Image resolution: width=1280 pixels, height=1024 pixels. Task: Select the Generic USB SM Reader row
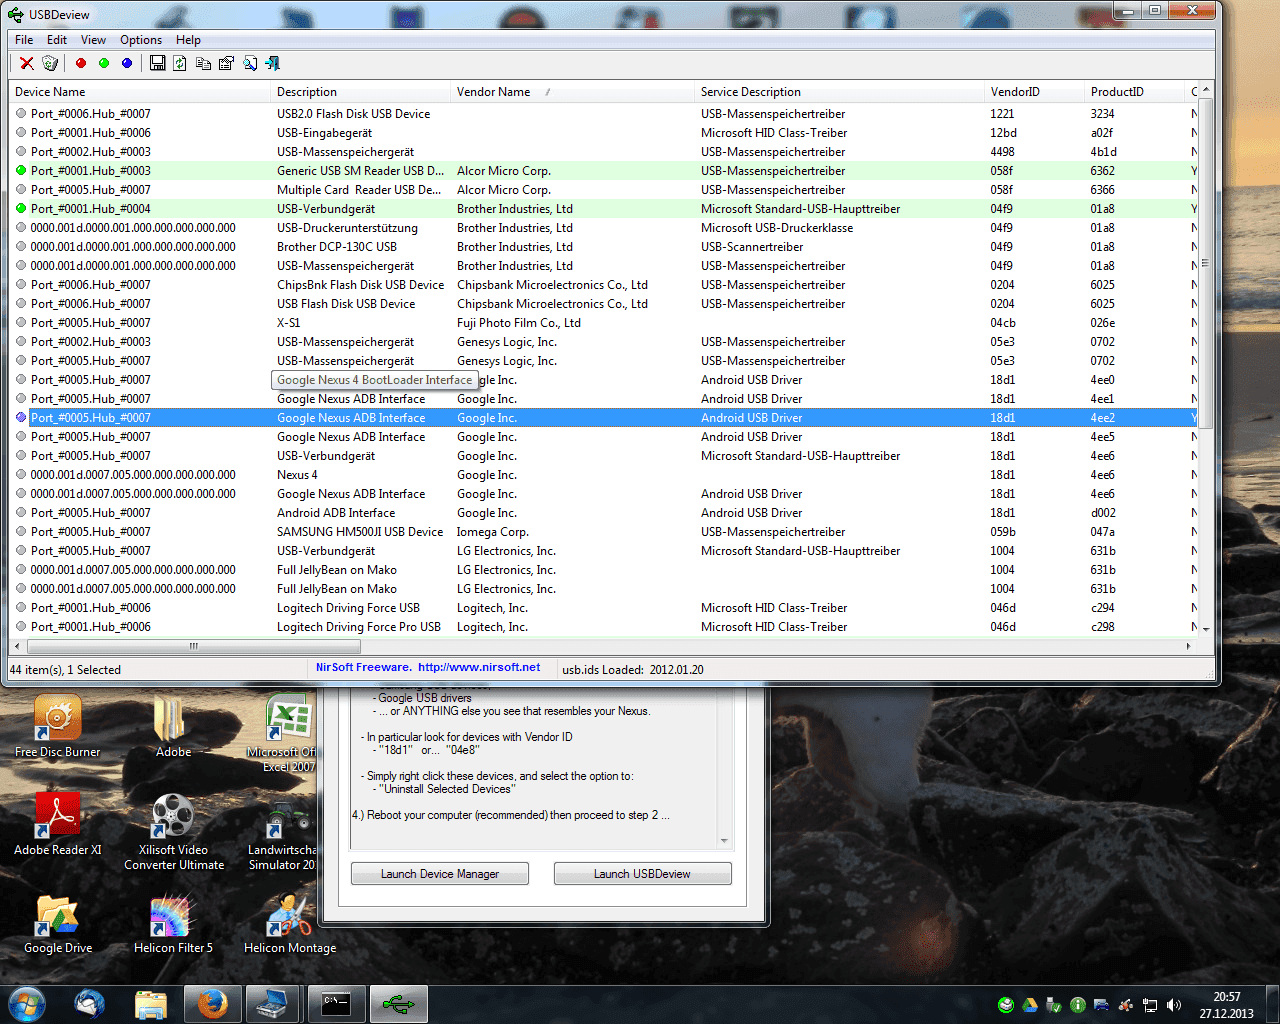tap(604, 171)
